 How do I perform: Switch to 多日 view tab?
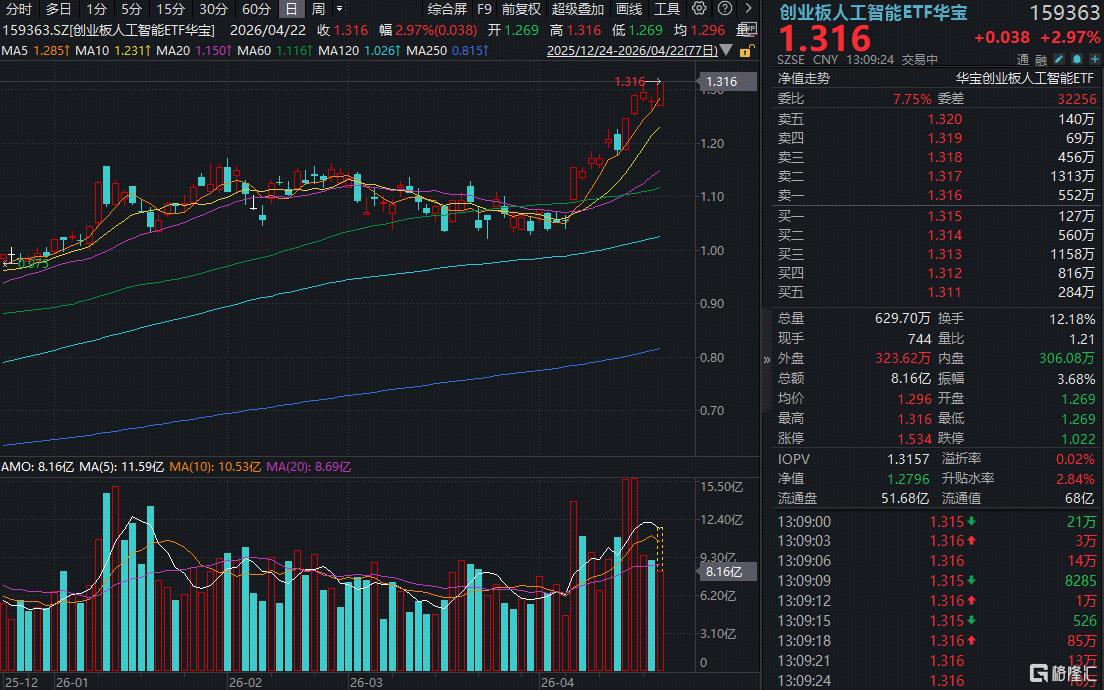tap(58, 9)
